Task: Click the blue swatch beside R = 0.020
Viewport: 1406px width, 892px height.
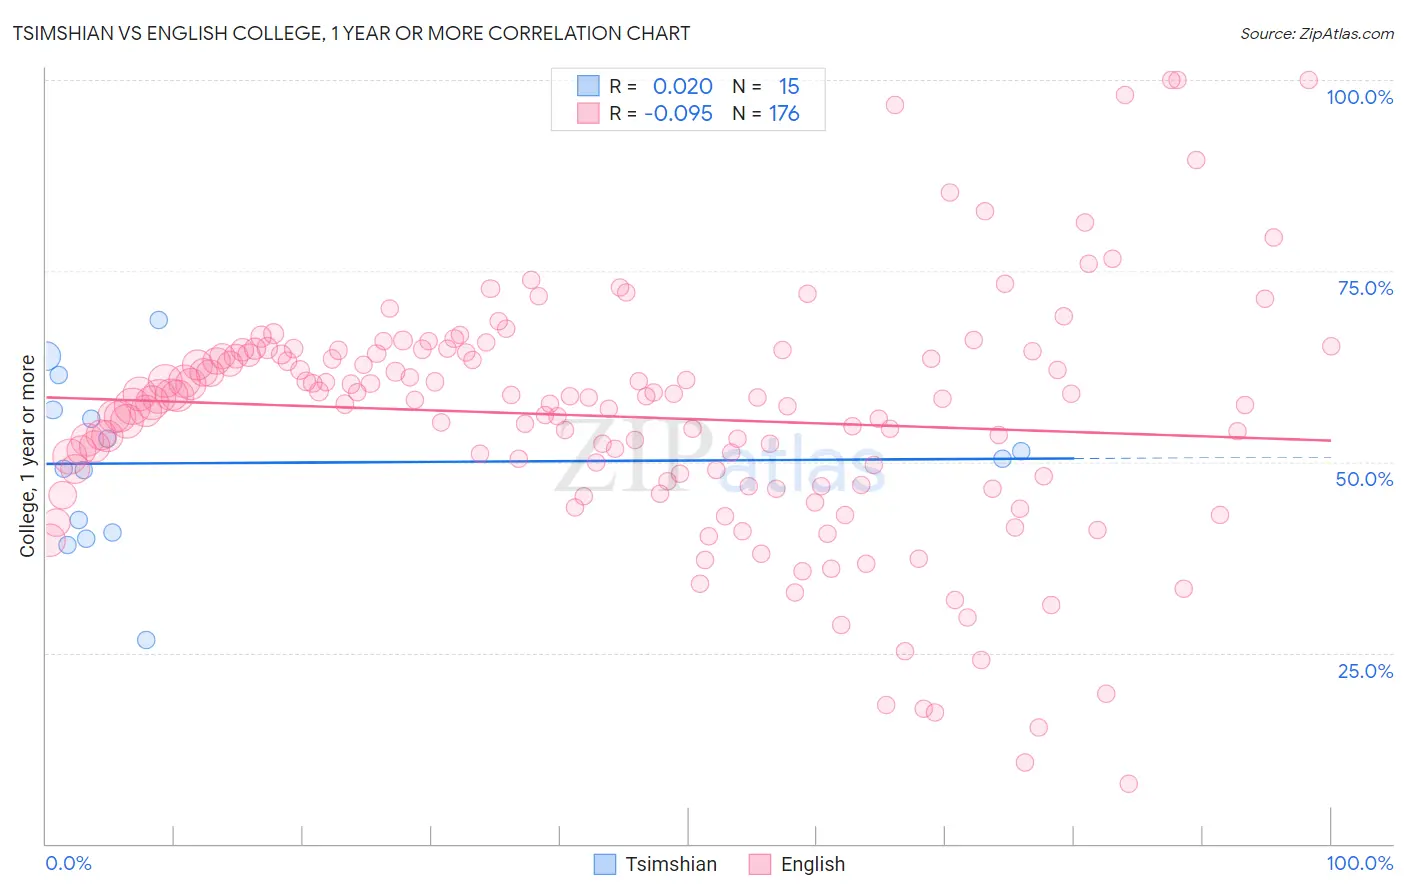Action: 588,86
